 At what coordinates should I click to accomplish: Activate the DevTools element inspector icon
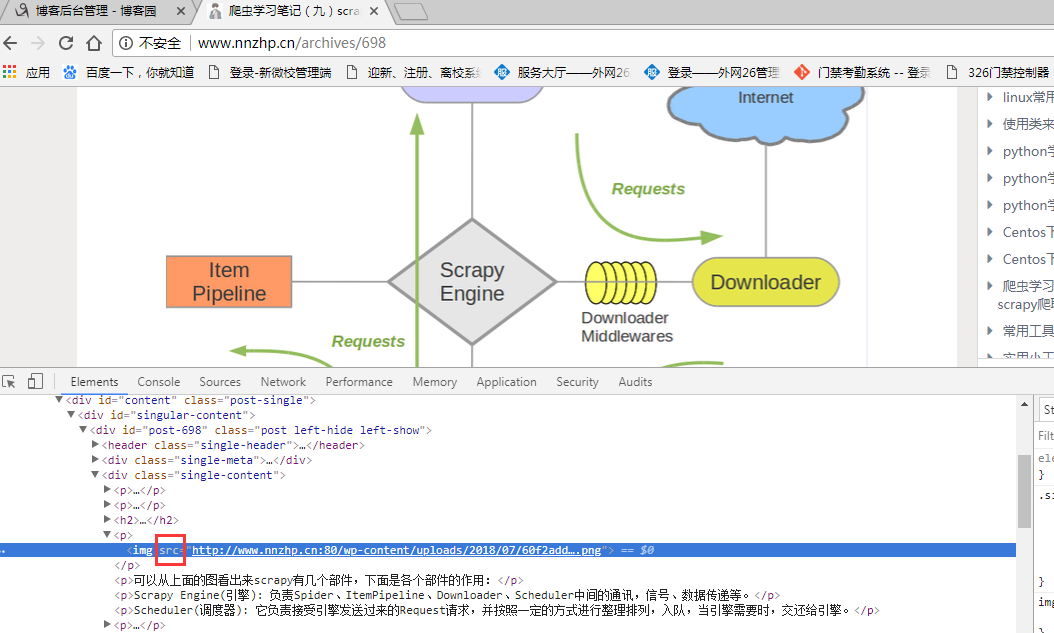(x=9, y=382)
